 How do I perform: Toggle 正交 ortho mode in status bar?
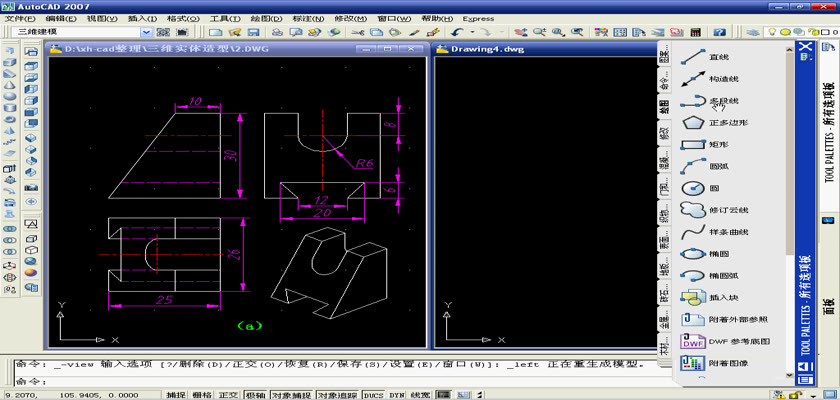228,395
